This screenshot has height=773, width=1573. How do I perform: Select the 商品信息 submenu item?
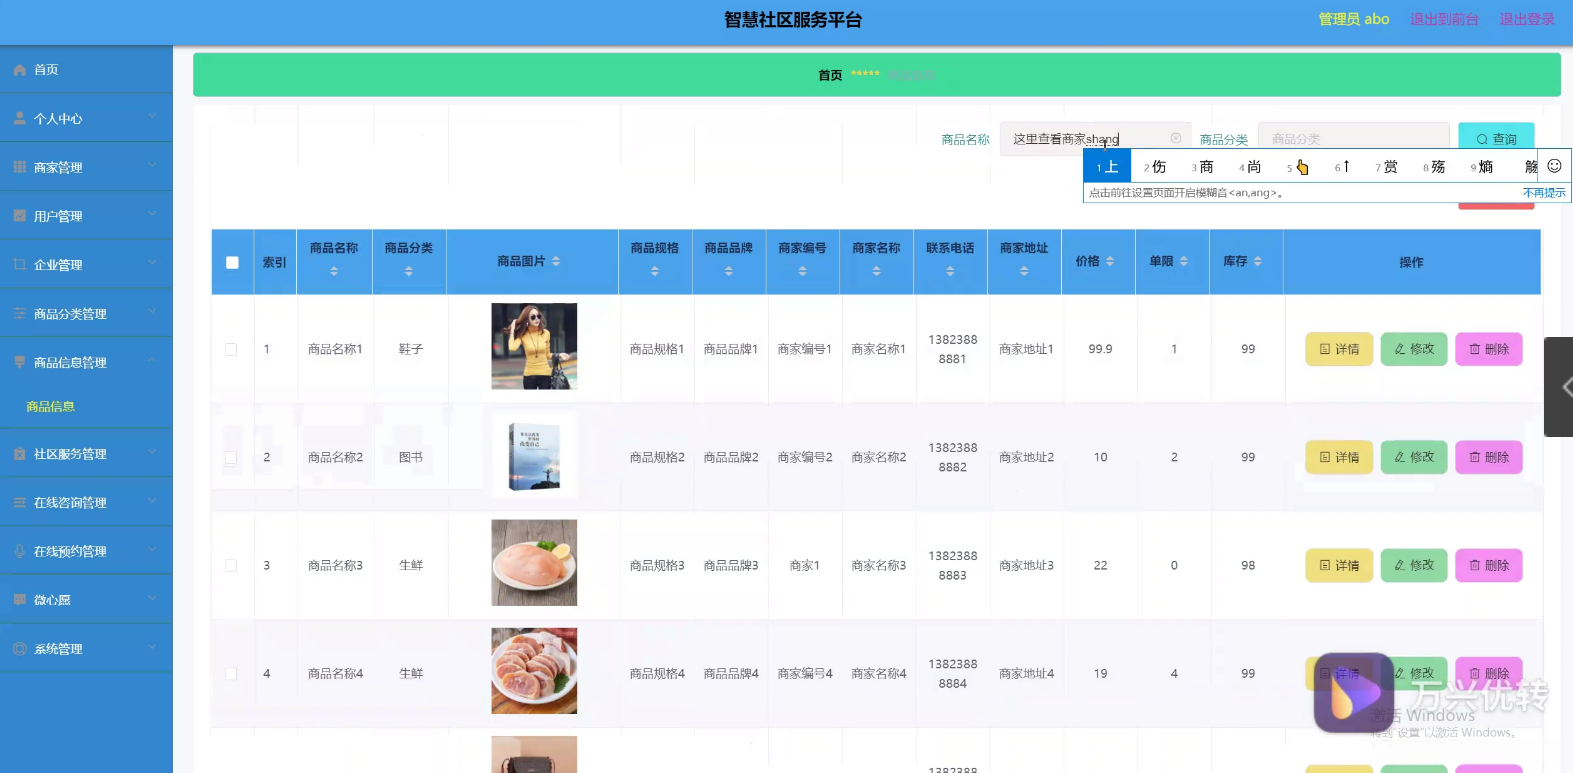[51, 407]
